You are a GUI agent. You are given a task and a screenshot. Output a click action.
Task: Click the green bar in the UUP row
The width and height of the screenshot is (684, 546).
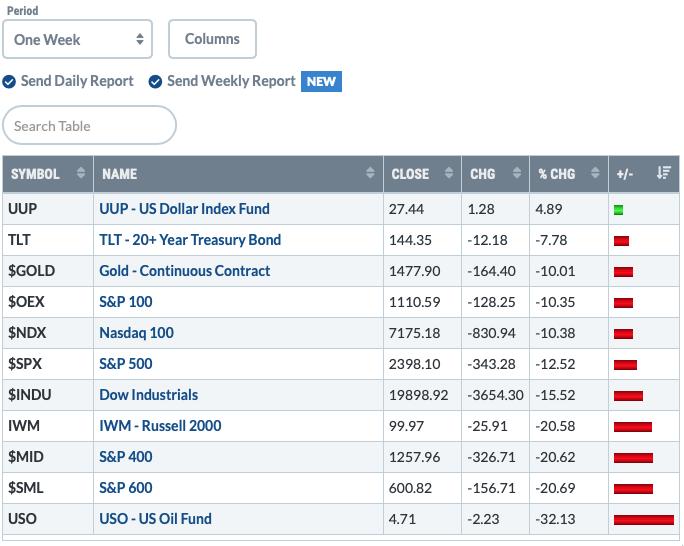[618, 210]
